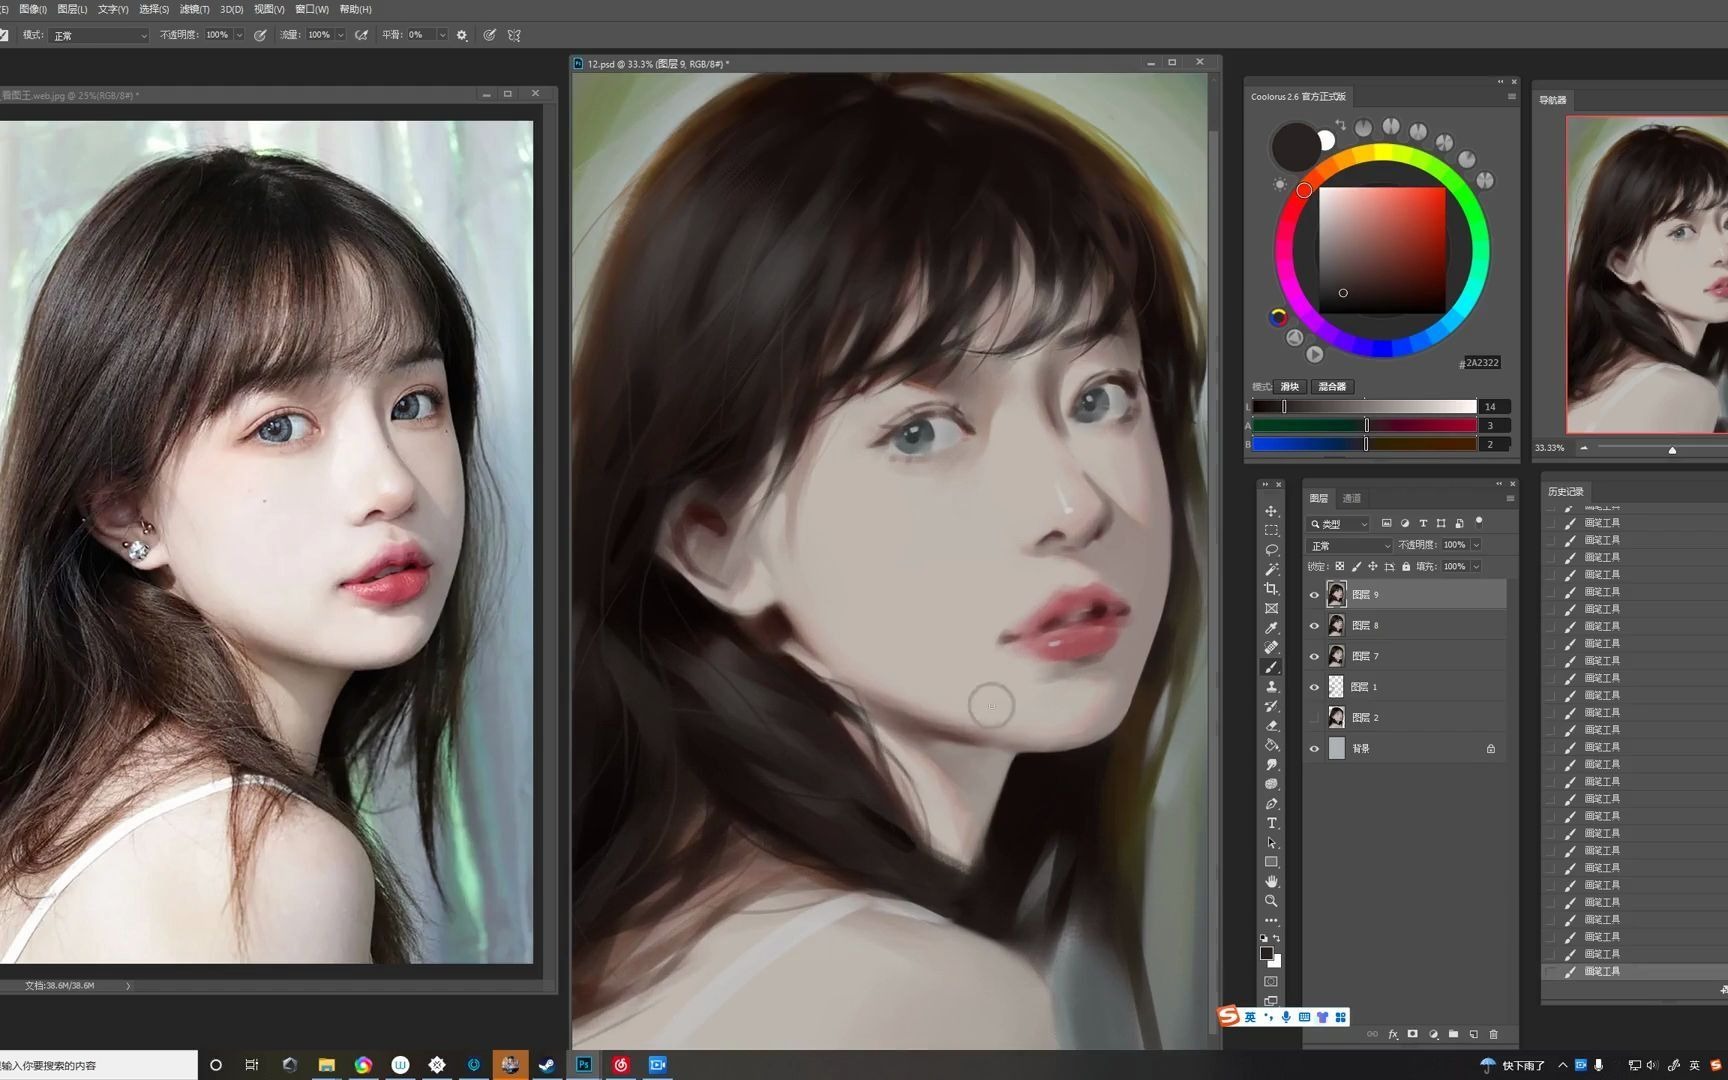The image size is (1728, 1080).
Task: Select the Lasso tool
Action: 1271,550
